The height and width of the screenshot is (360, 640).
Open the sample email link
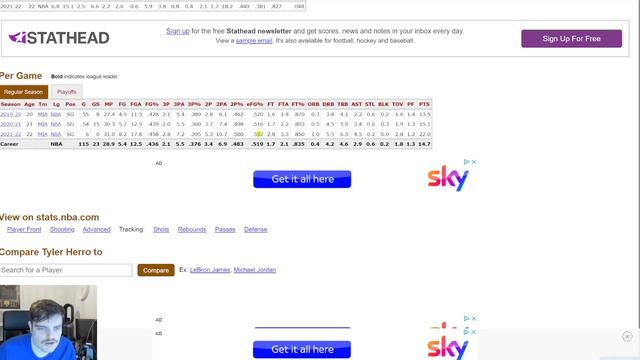point(254,41)
